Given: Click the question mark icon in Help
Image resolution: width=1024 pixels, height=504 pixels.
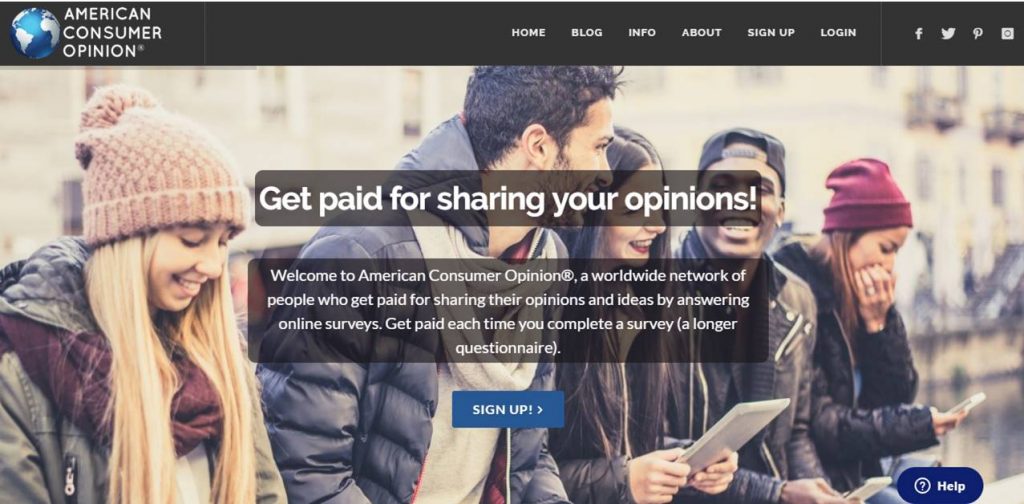Looking at the screenshot, I should click(922, 486).
